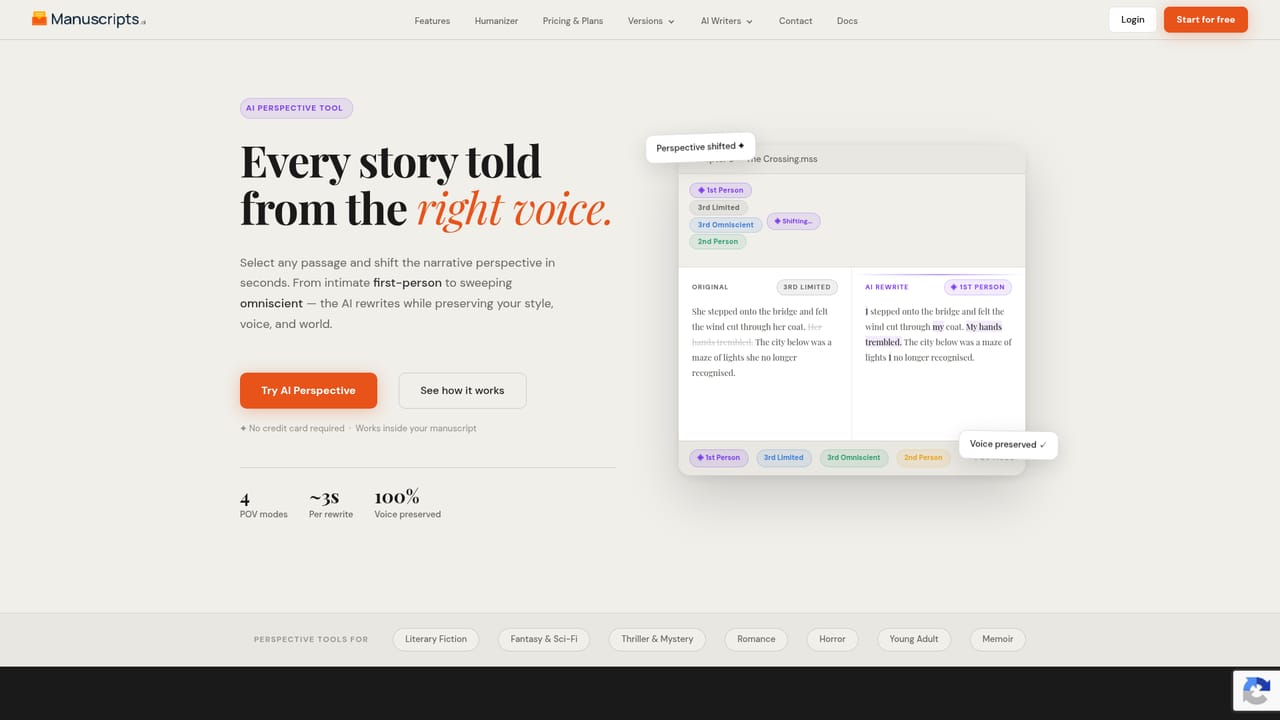
Task: Open the Contact nav link
Action: click(796, 21)
